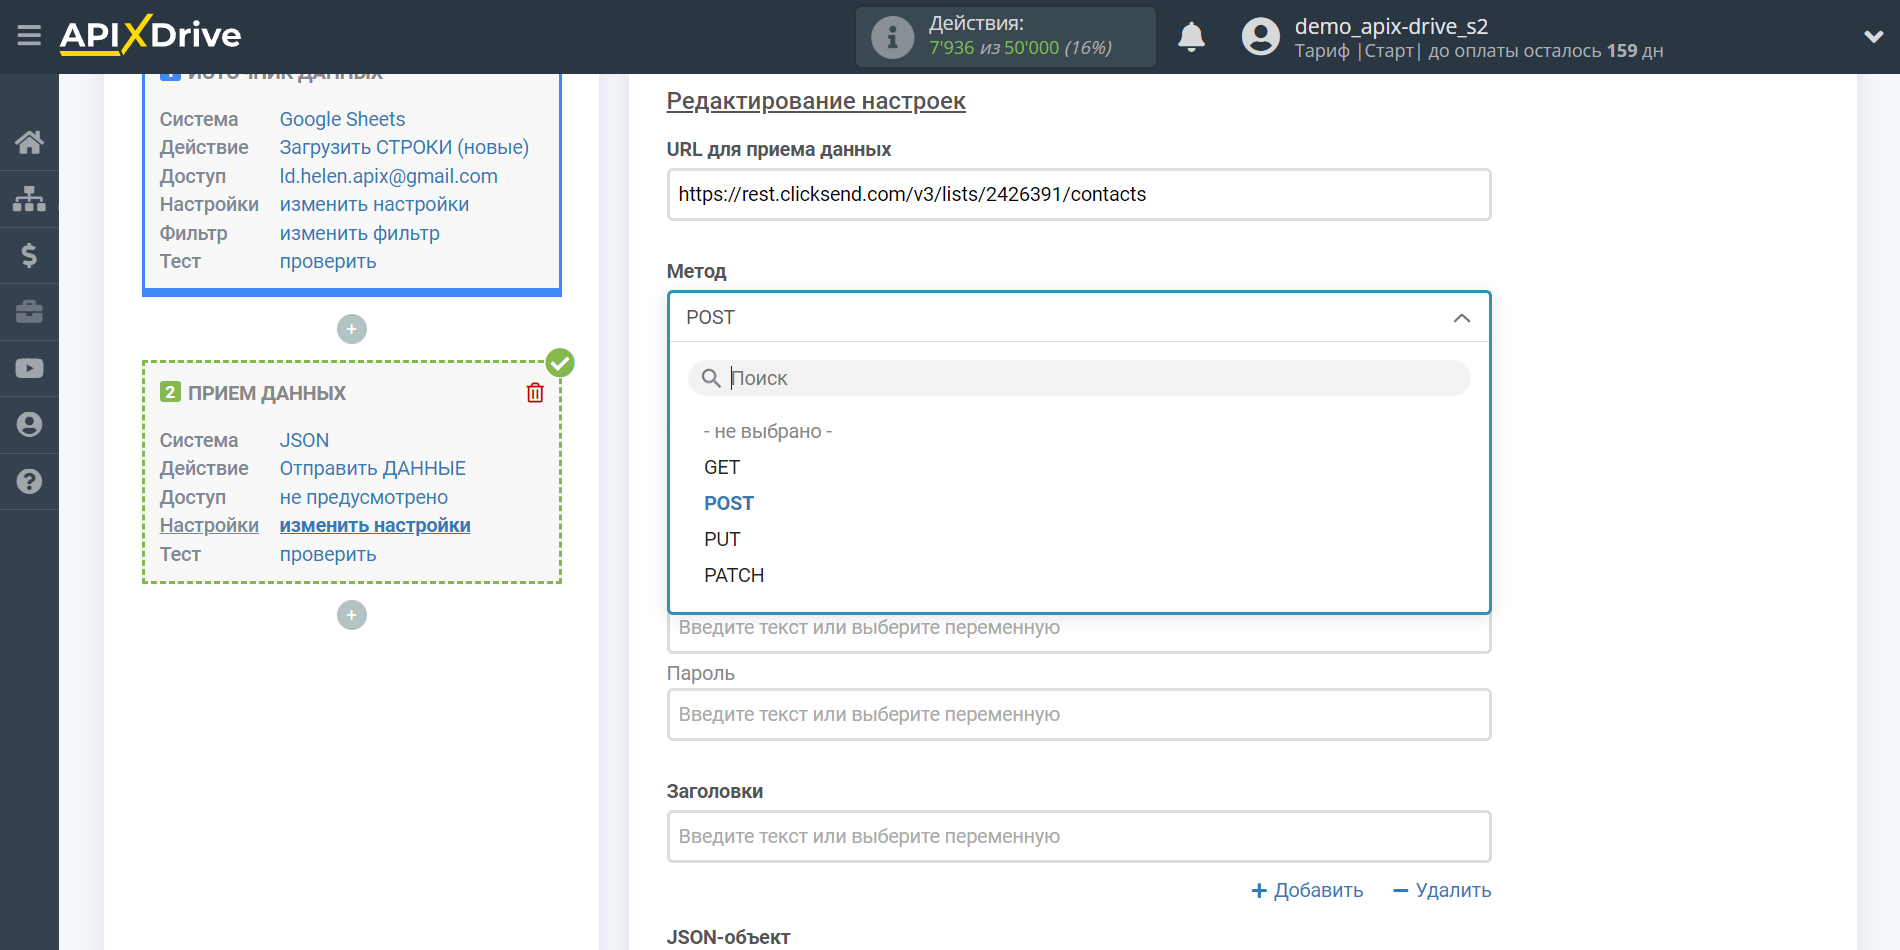The image size is (1900, 950).
Task: Click the demo_apix-drive_s2 username
Action: 1391,26
